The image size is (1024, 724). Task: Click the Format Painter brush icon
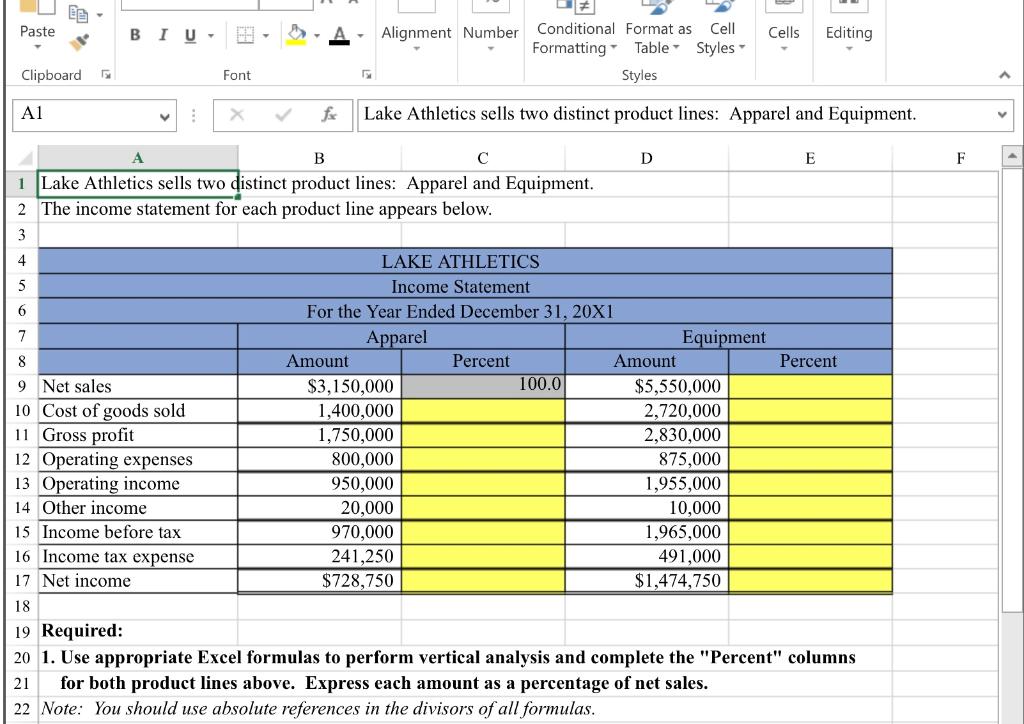point(79,42)
